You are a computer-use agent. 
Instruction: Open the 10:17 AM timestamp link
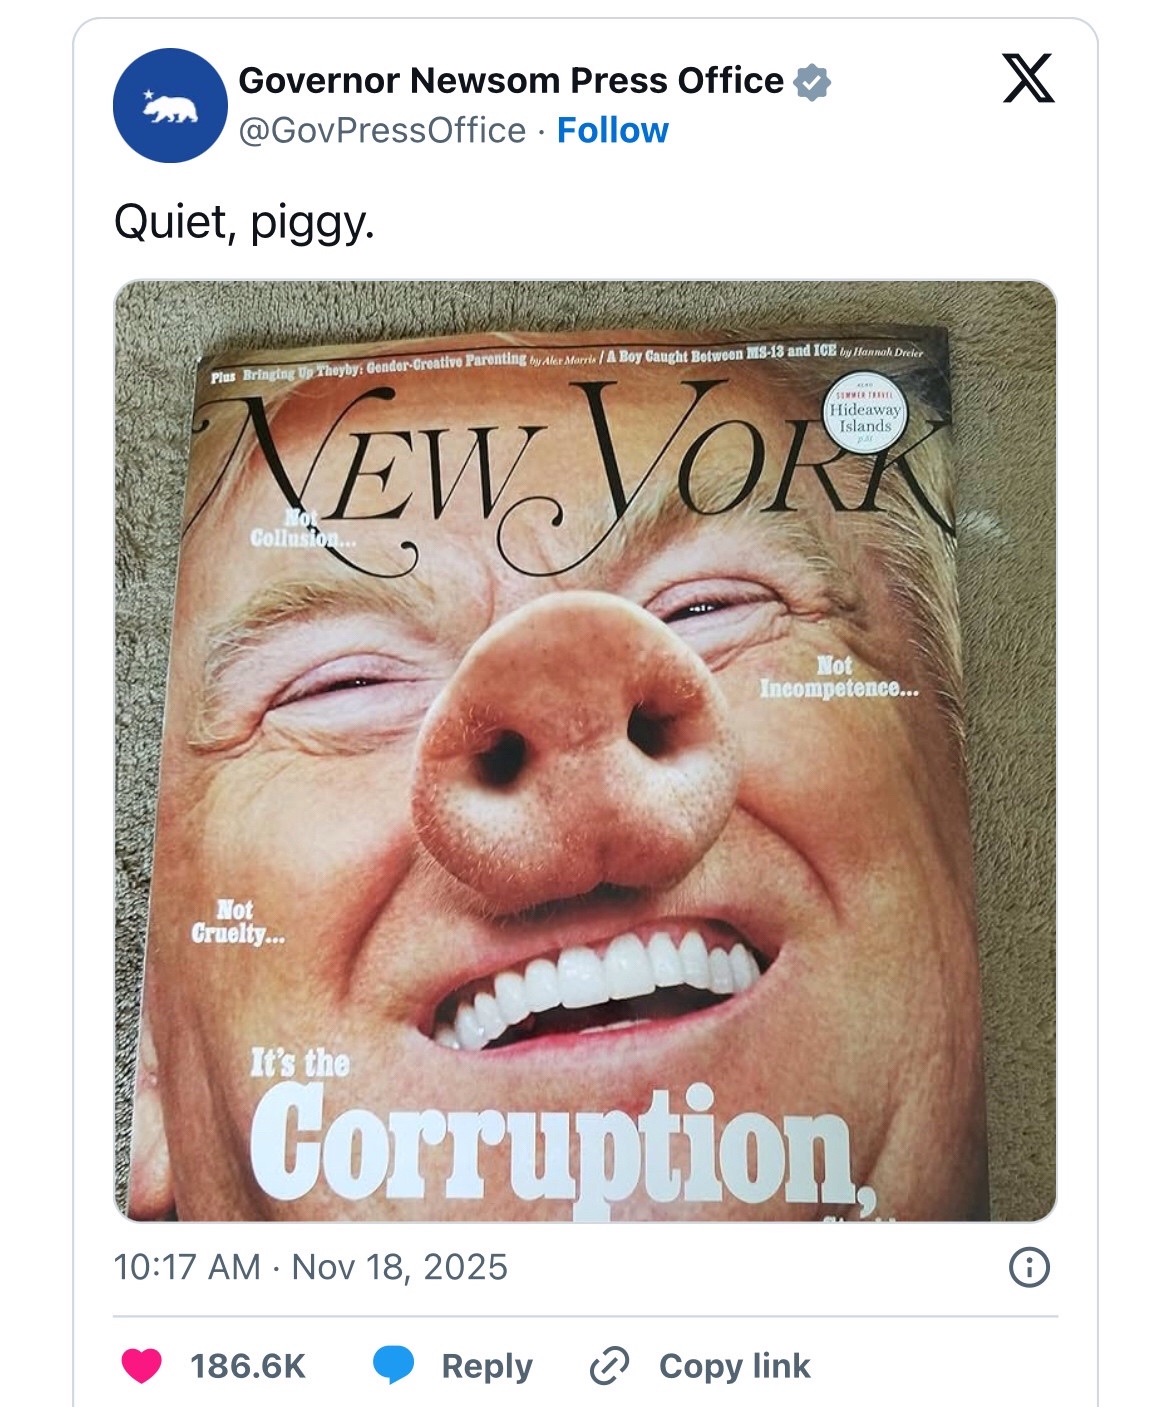click(187, 1267)
